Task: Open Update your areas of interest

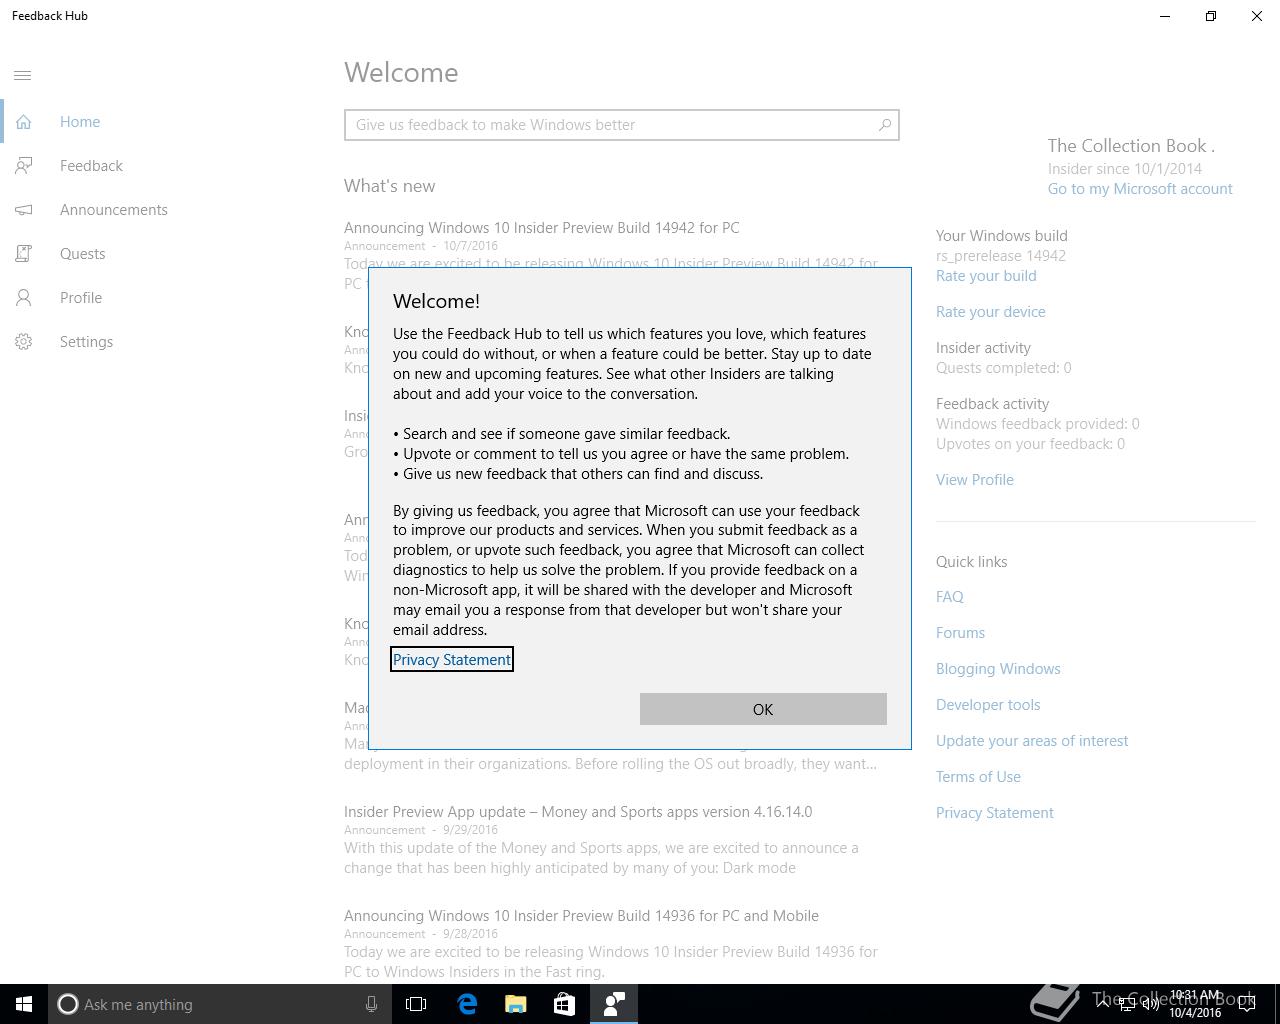Action: click(x=1032, y=741)
